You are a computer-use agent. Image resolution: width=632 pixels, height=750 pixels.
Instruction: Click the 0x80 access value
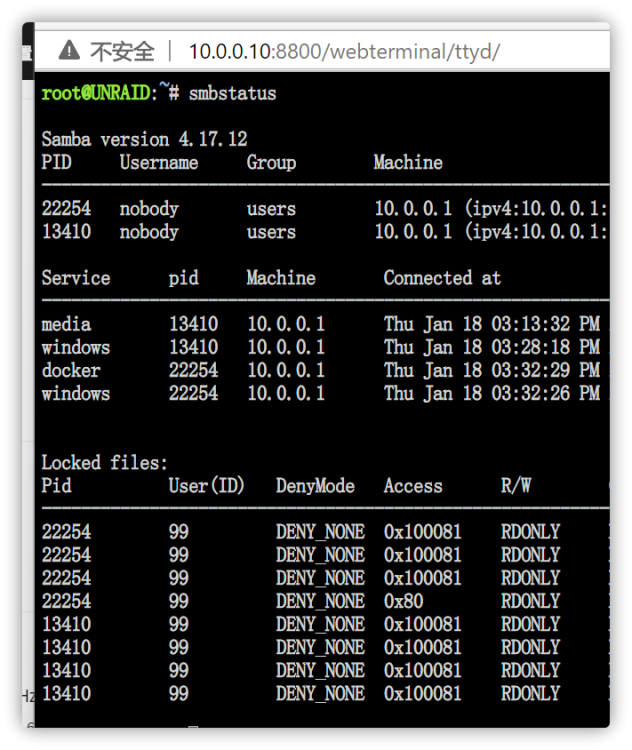click(x=403, y=601)
